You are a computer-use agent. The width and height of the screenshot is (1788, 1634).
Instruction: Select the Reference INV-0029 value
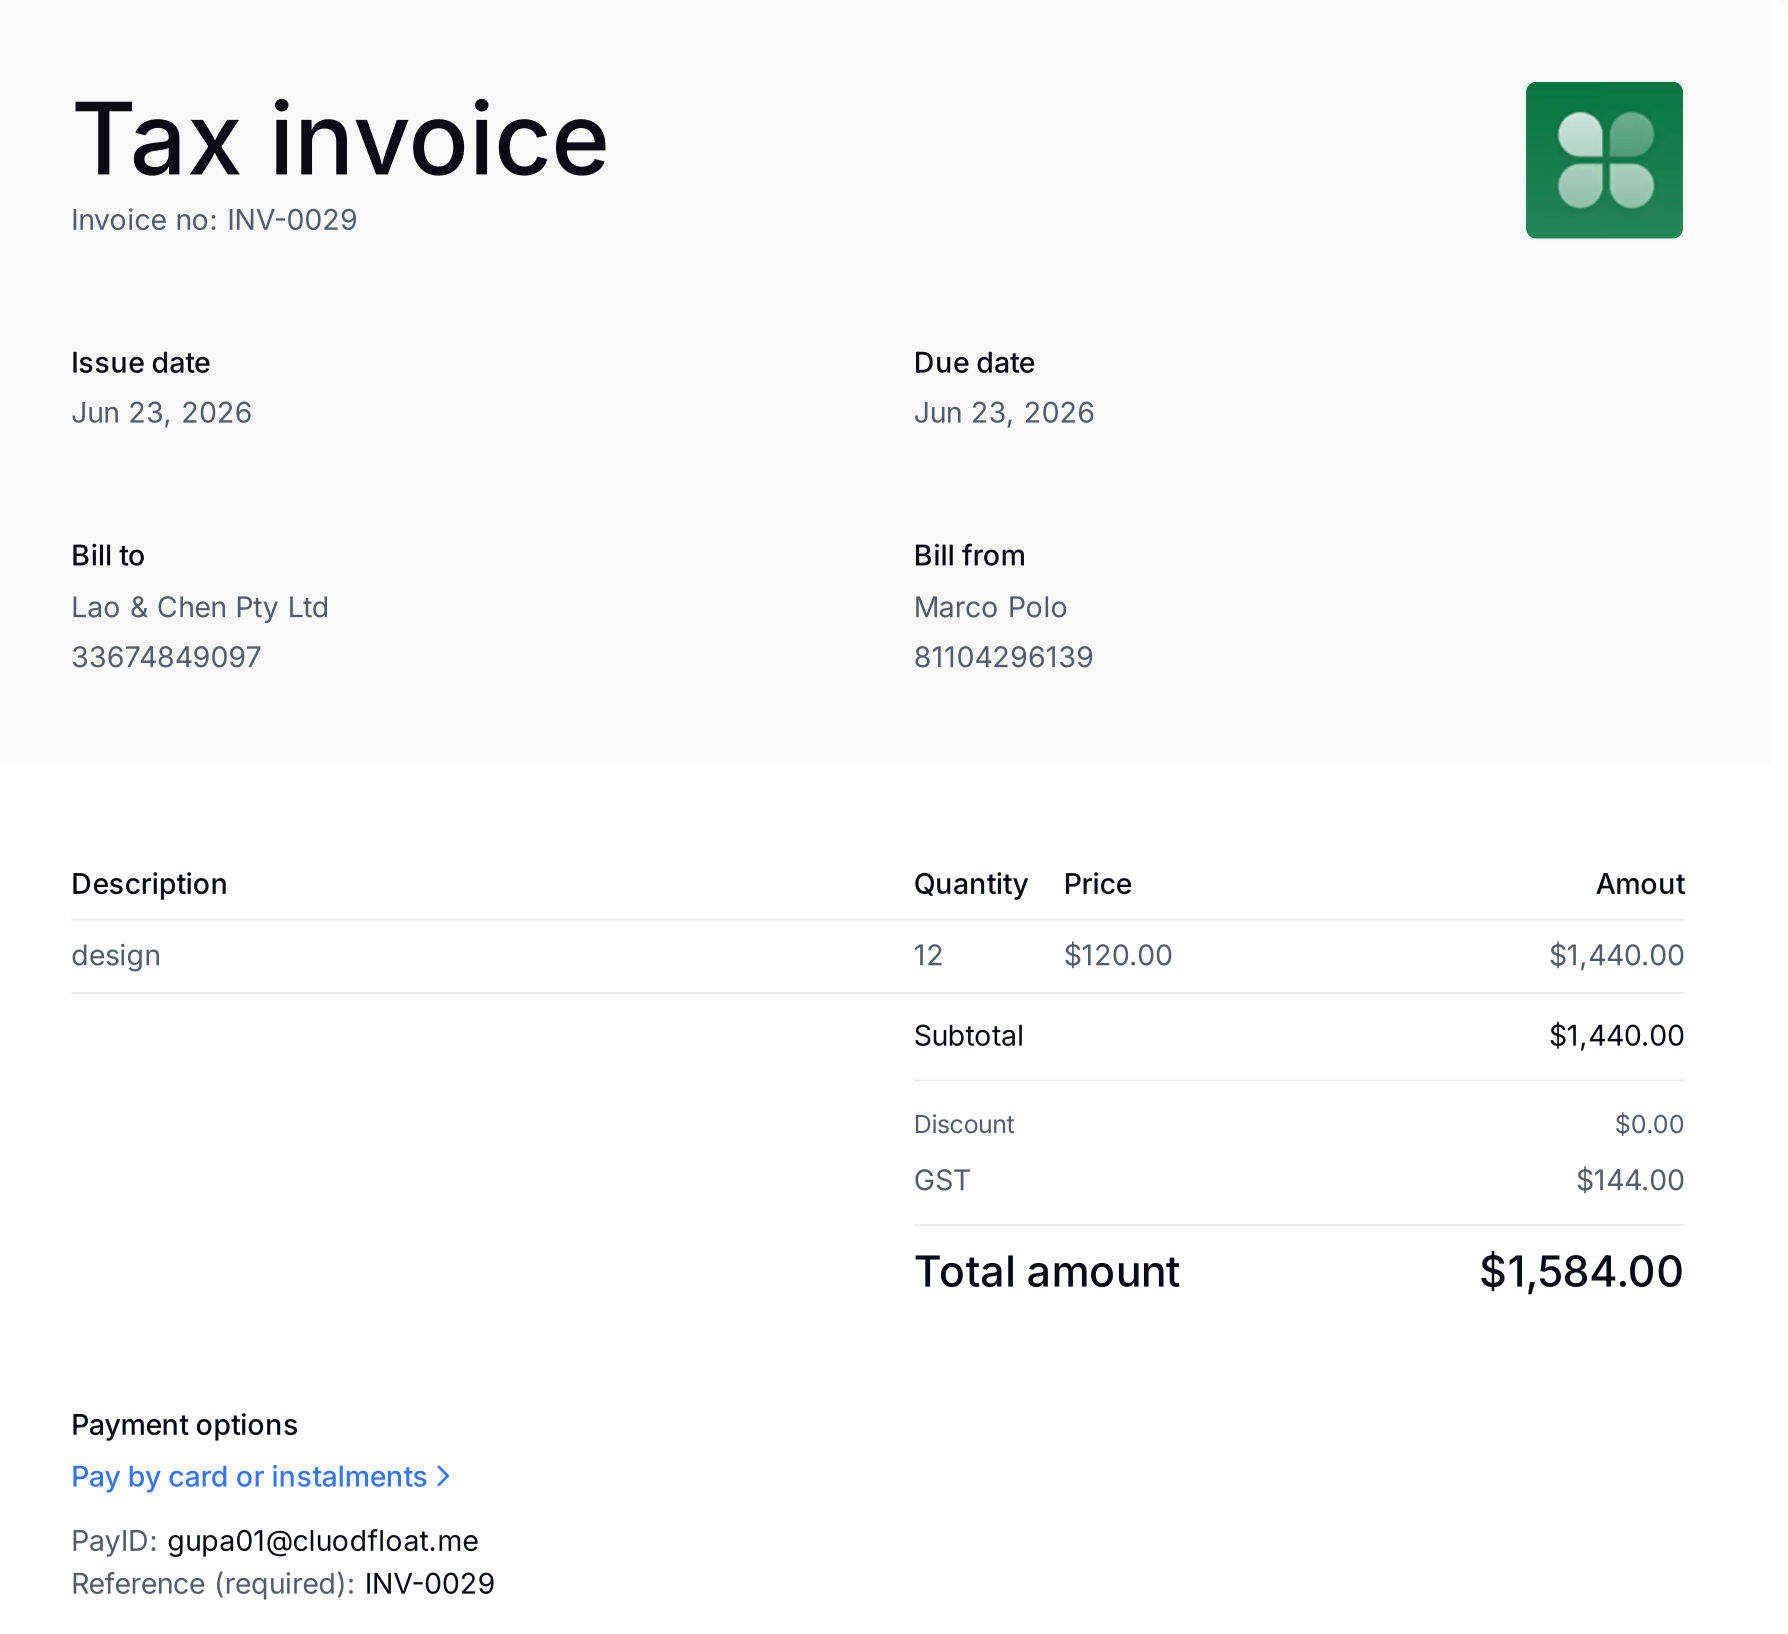[430, 1585]
